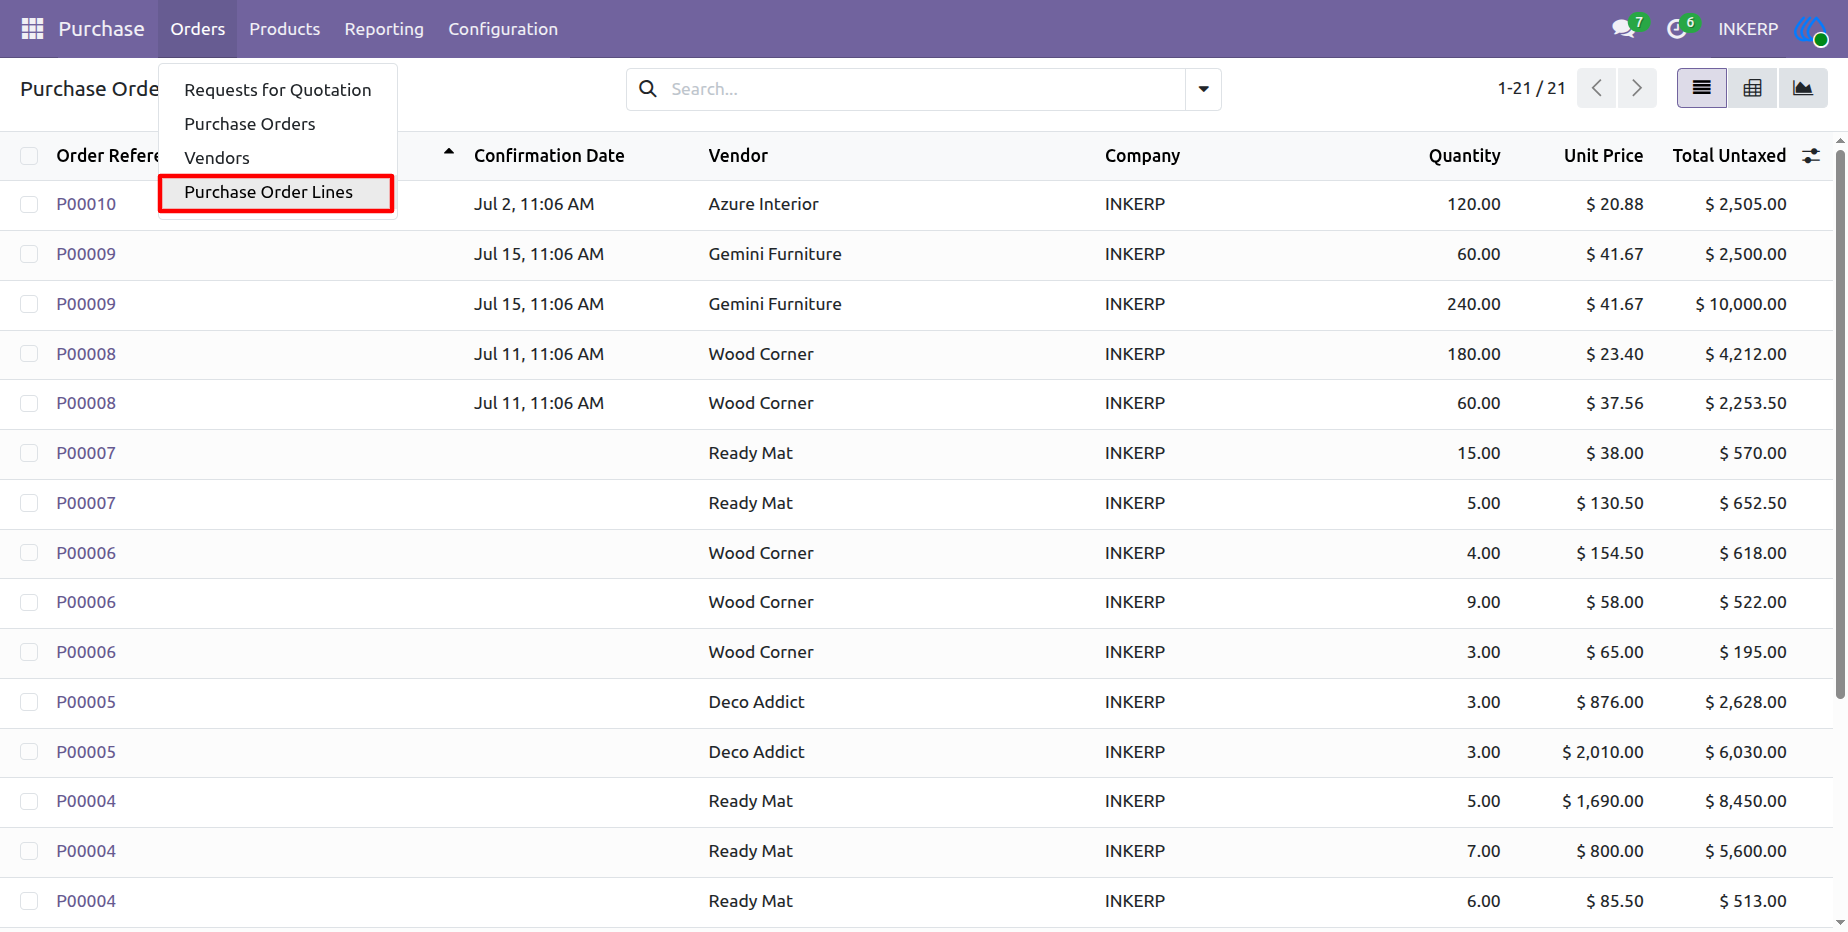The image size is (1848, 932).
Task: Click the Purchase app title
Action: click(101, 29)
